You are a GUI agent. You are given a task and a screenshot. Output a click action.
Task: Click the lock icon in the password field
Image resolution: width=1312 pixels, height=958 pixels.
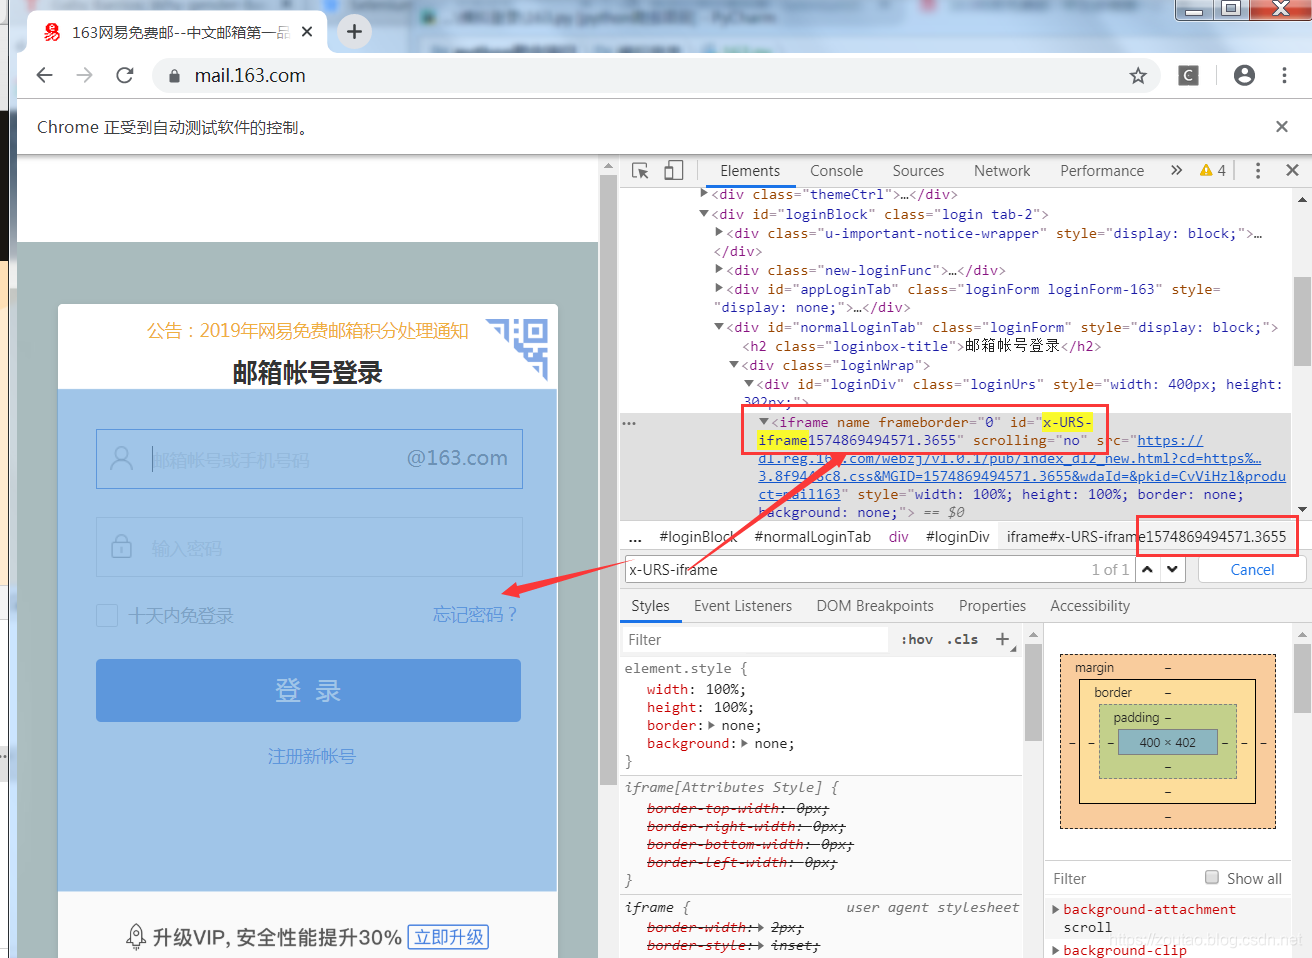122,546
